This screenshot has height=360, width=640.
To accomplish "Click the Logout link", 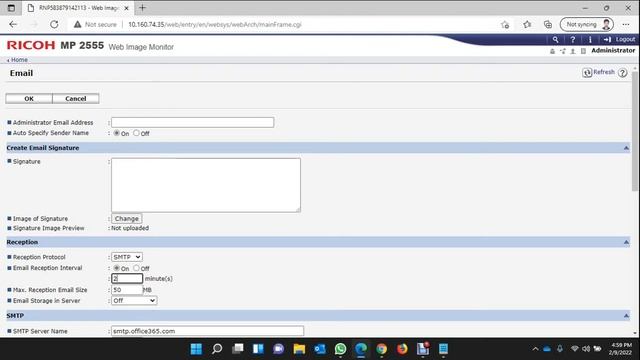I will [x=625, y=40].
